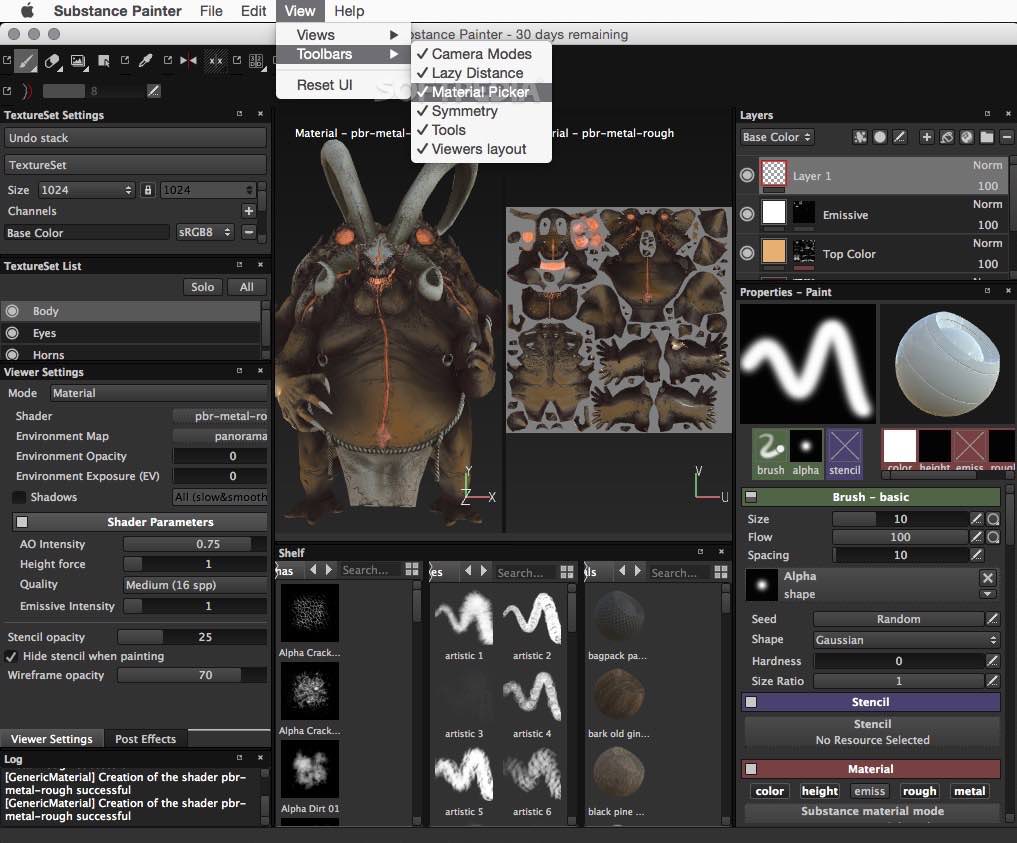Image resolution: width=1017 pixels, height=843 pixels.
Task: Toggle the metal material channel button
Action: [x=970, y=791]
